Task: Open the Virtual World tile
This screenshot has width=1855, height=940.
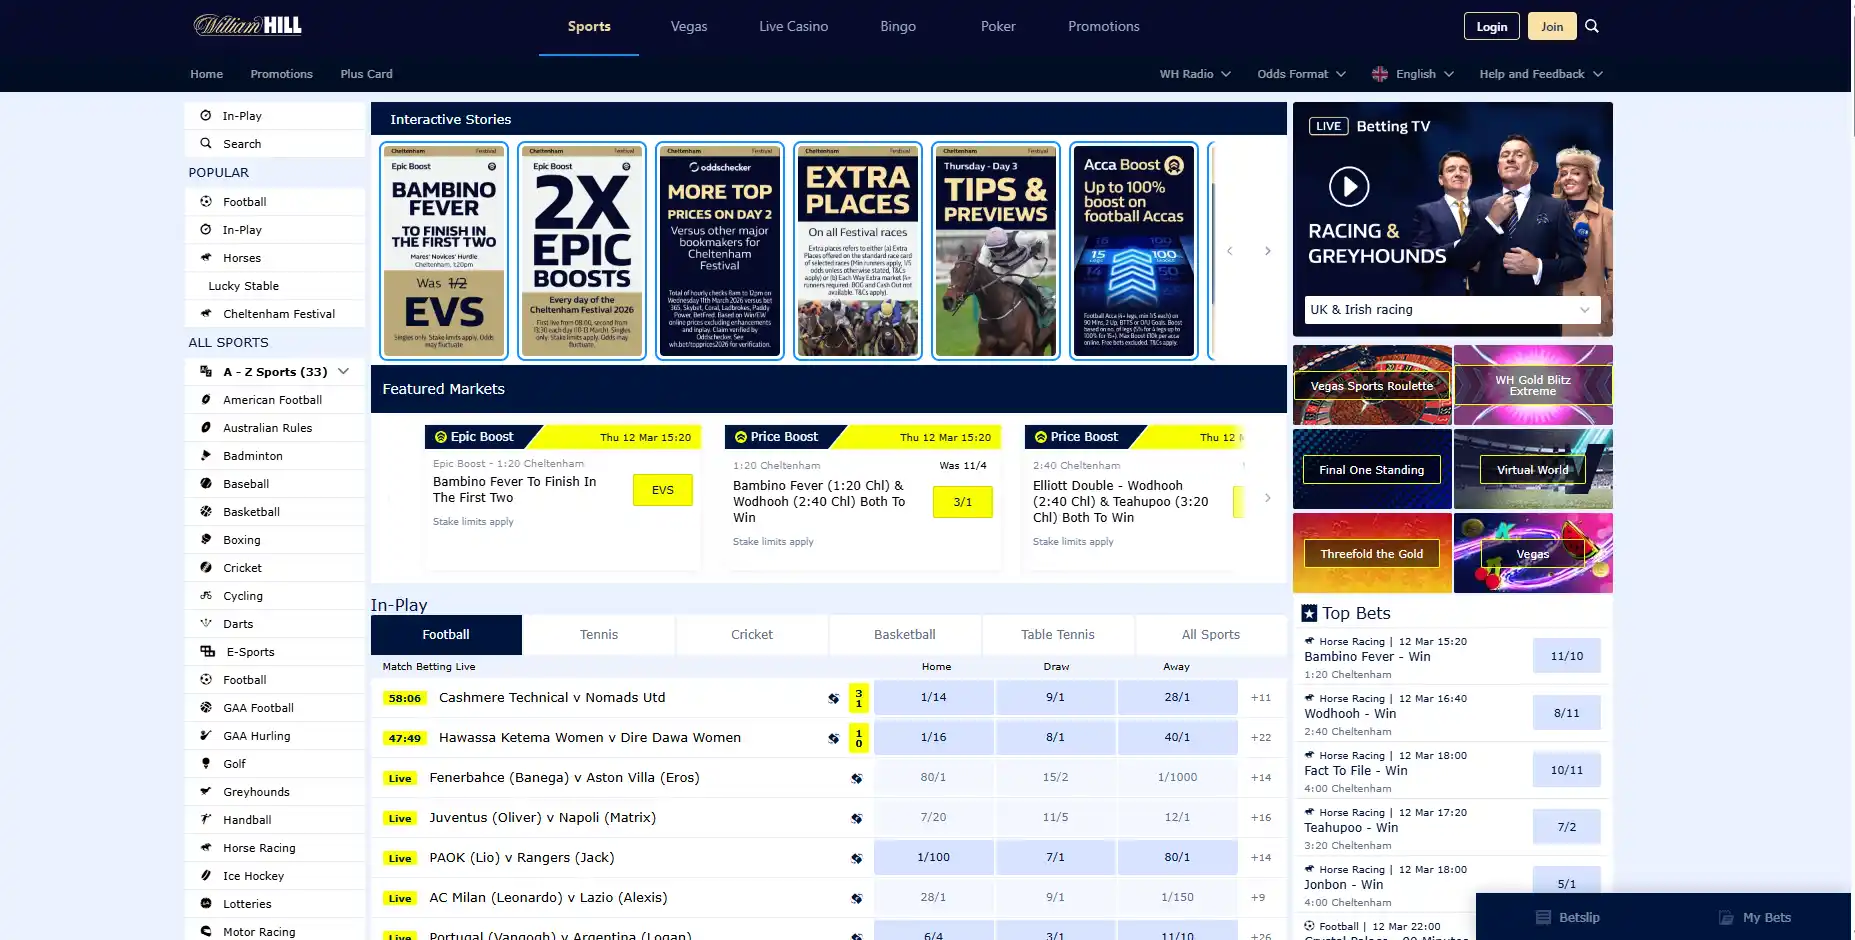Action: click(1533, 469)
